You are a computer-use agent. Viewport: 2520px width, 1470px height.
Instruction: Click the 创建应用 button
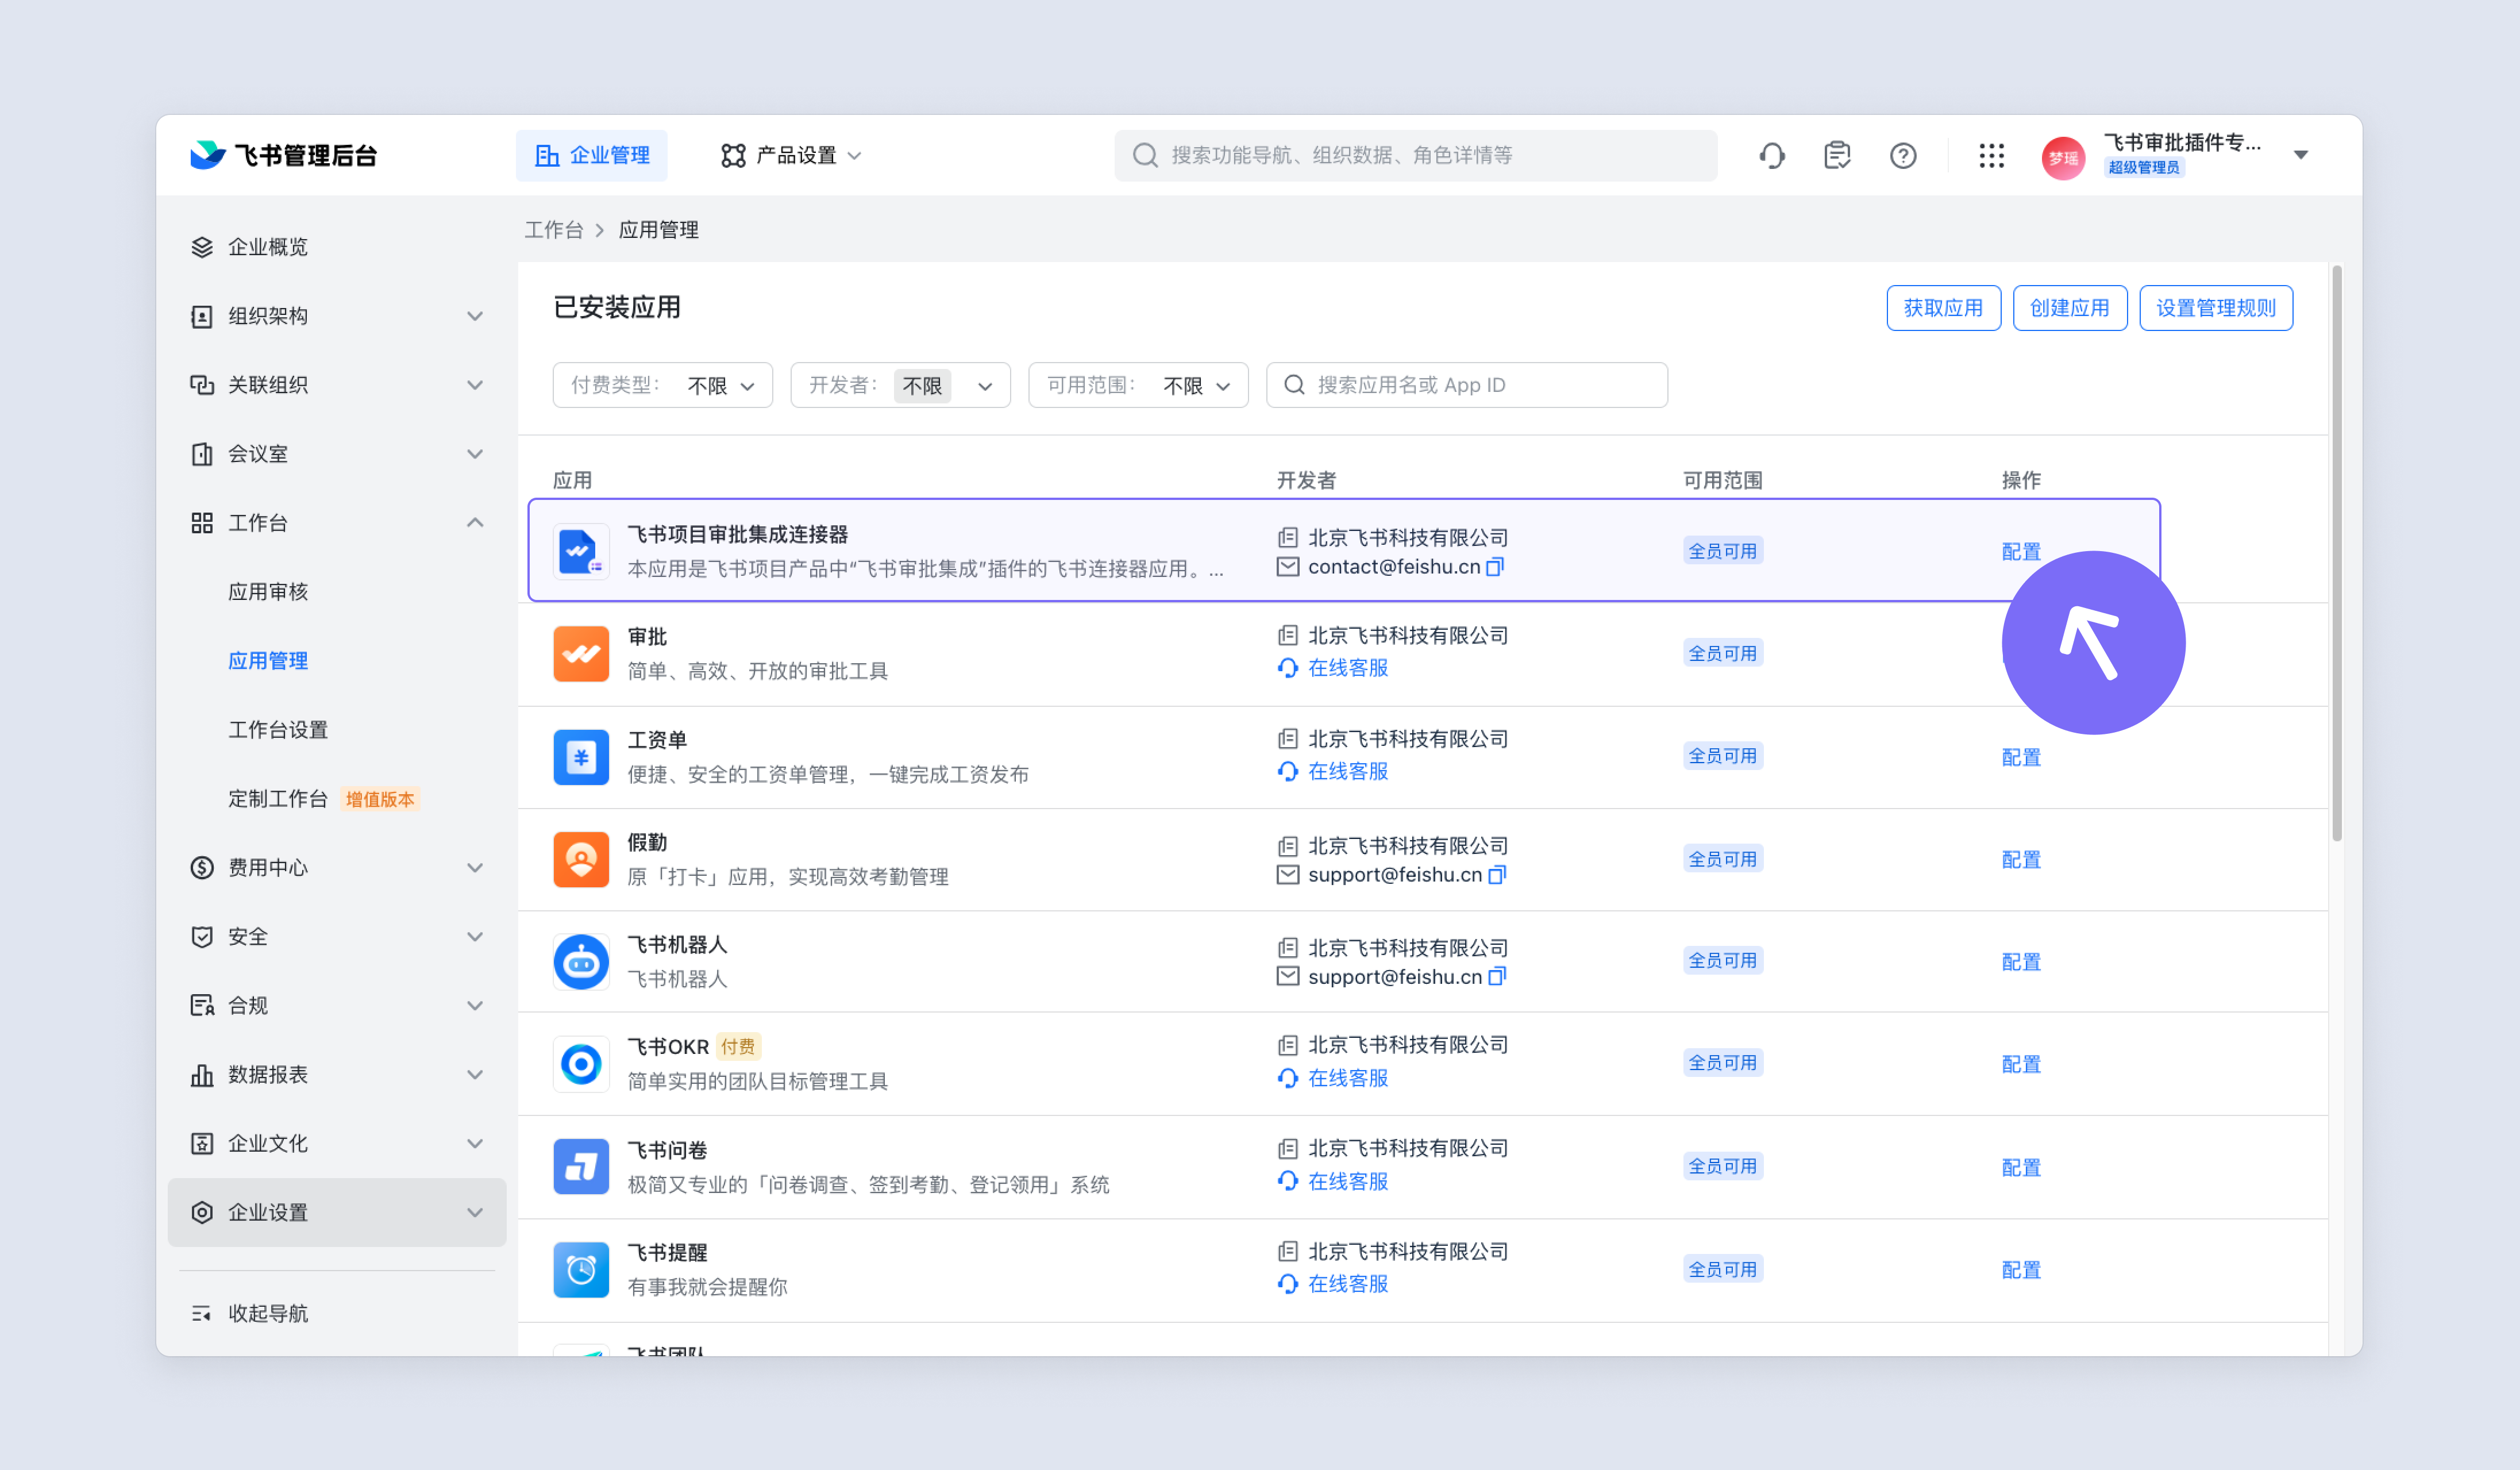point(2069,308)
